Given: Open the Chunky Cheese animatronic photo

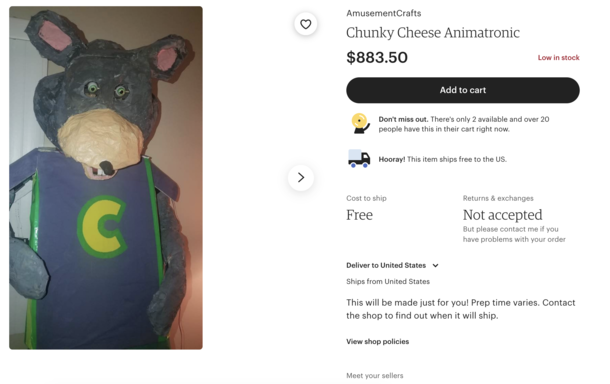Looking at the screenshot, I should [x=106, y=178].
